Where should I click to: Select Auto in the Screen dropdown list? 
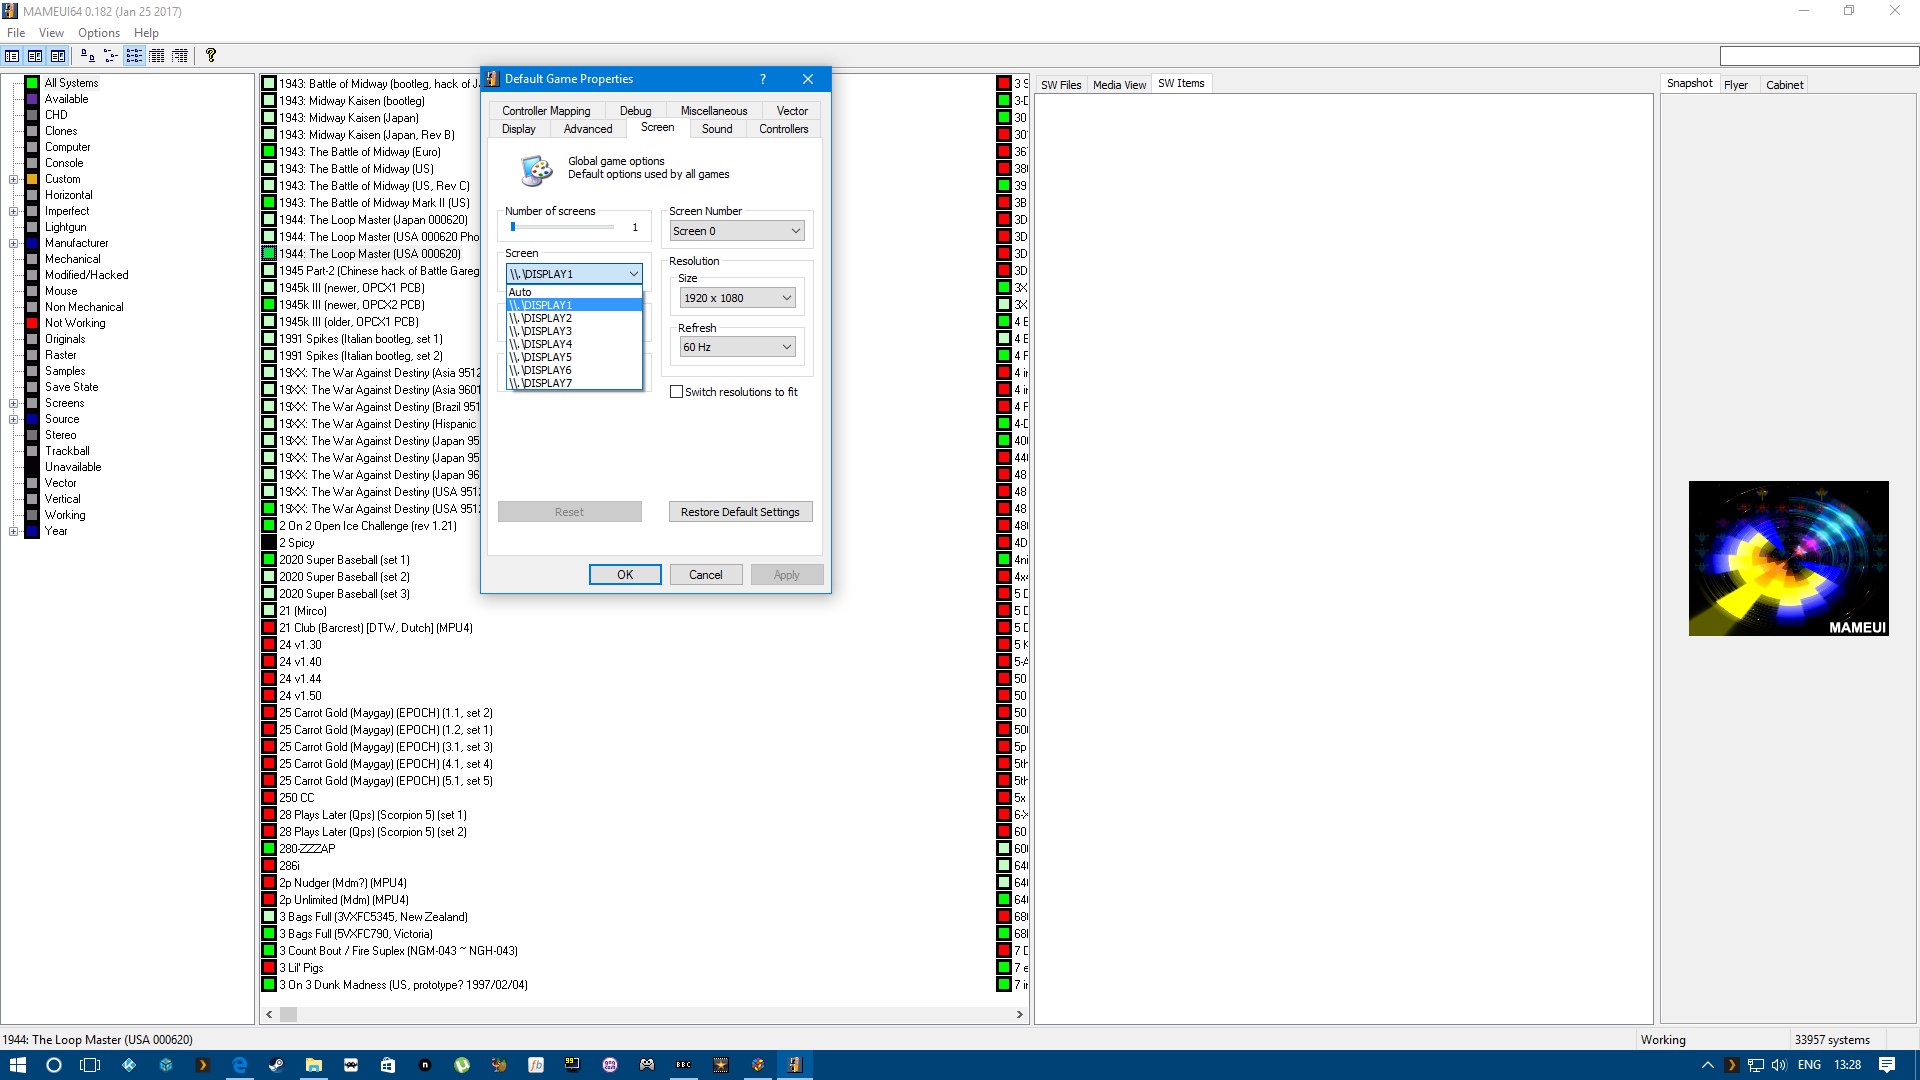[x=574, y=292]
